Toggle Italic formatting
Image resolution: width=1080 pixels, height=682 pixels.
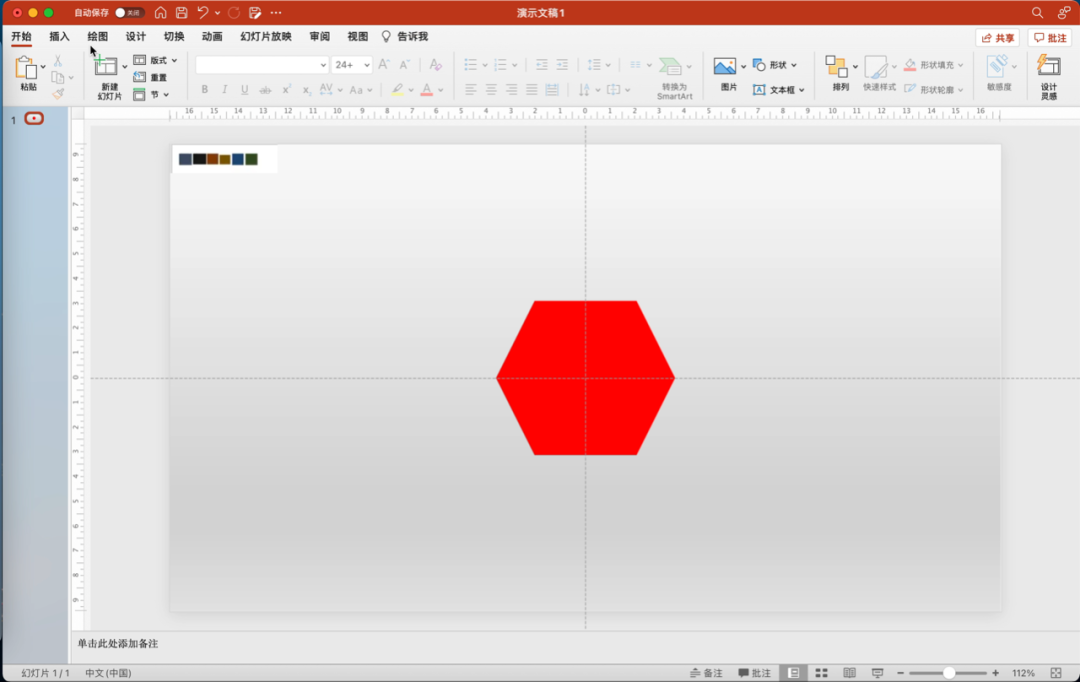click(x=225, y=90)
